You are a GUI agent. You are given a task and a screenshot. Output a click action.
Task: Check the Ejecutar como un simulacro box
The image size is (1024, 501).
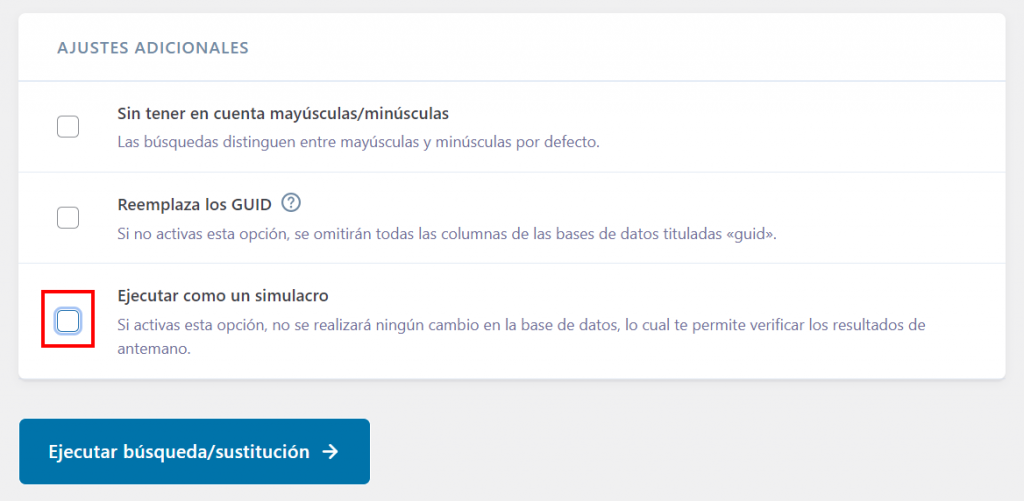click(68, 320)
